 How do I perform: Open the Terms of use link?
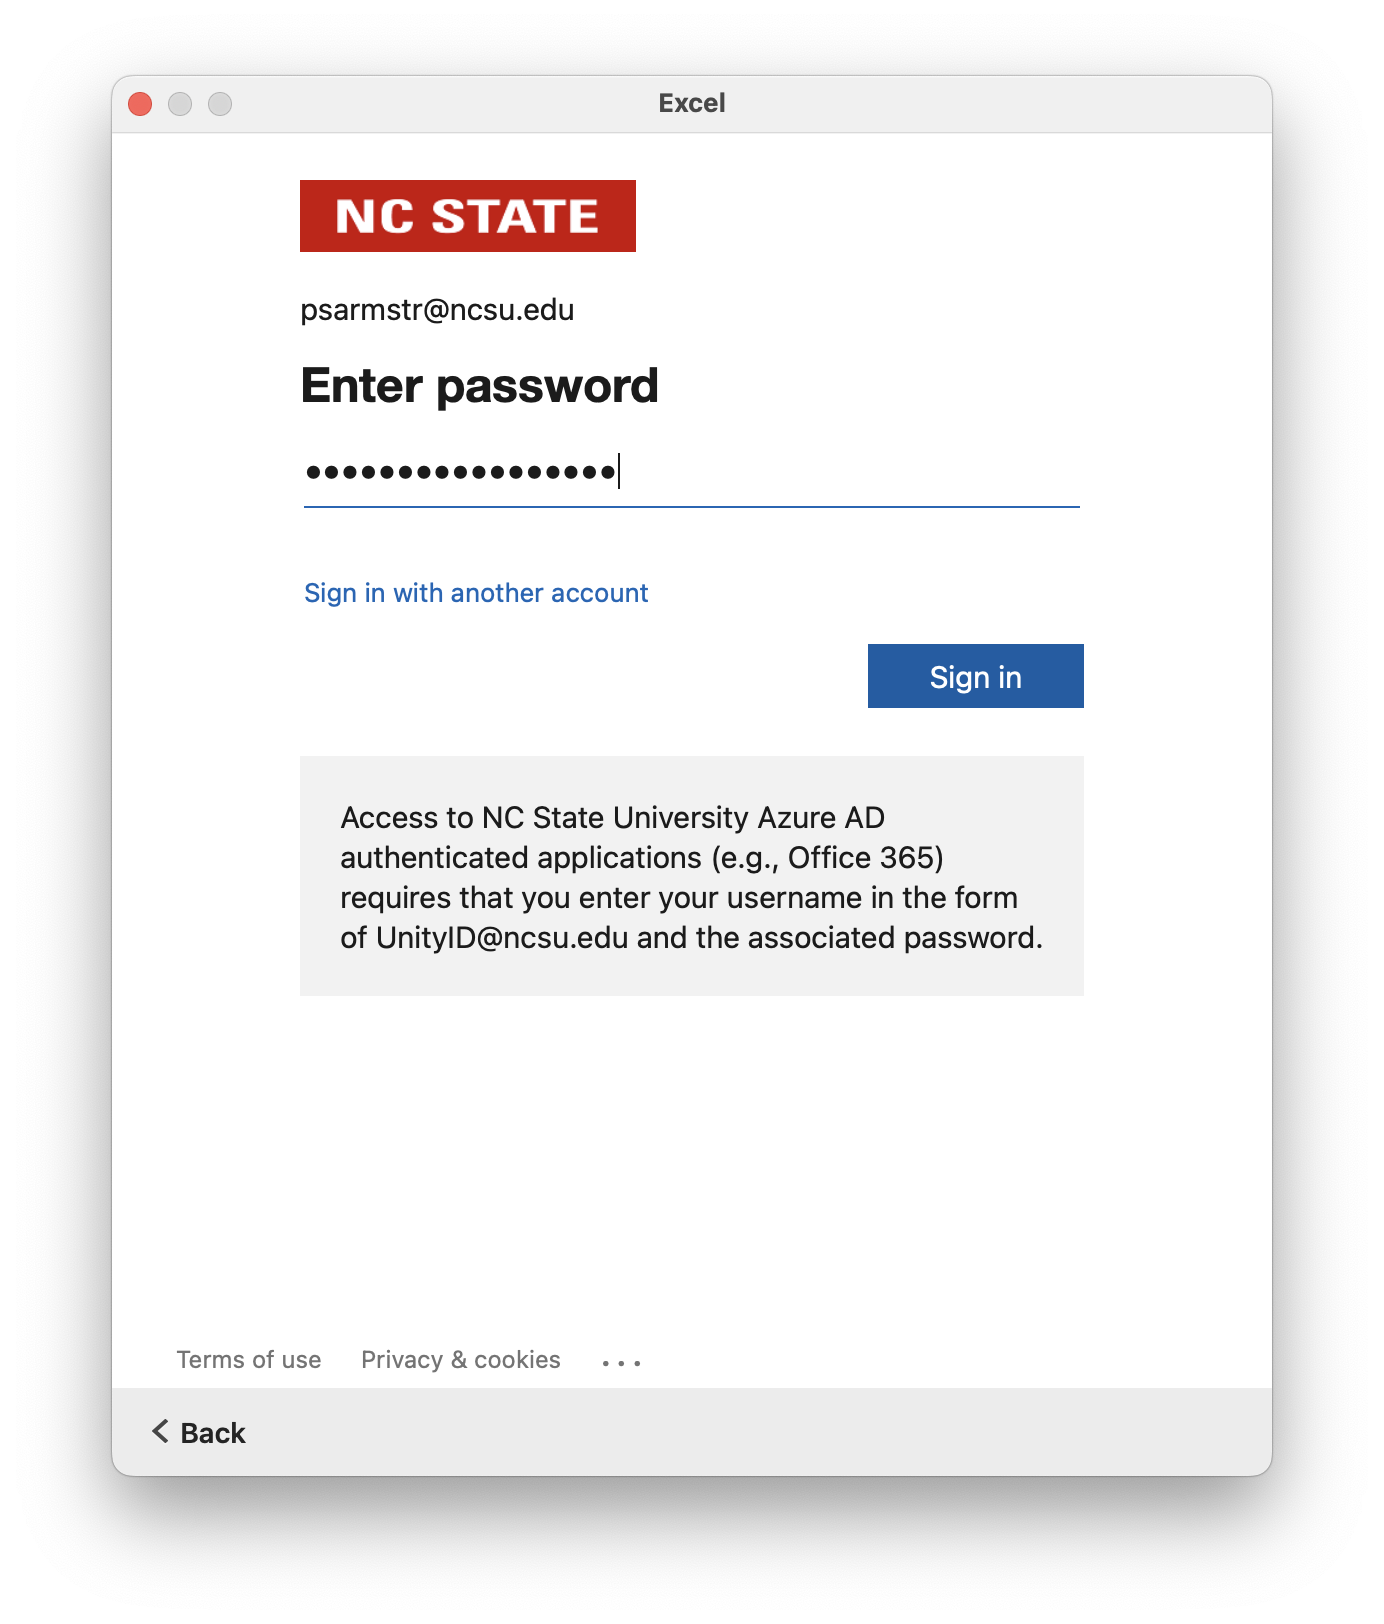click(249, 1360)
